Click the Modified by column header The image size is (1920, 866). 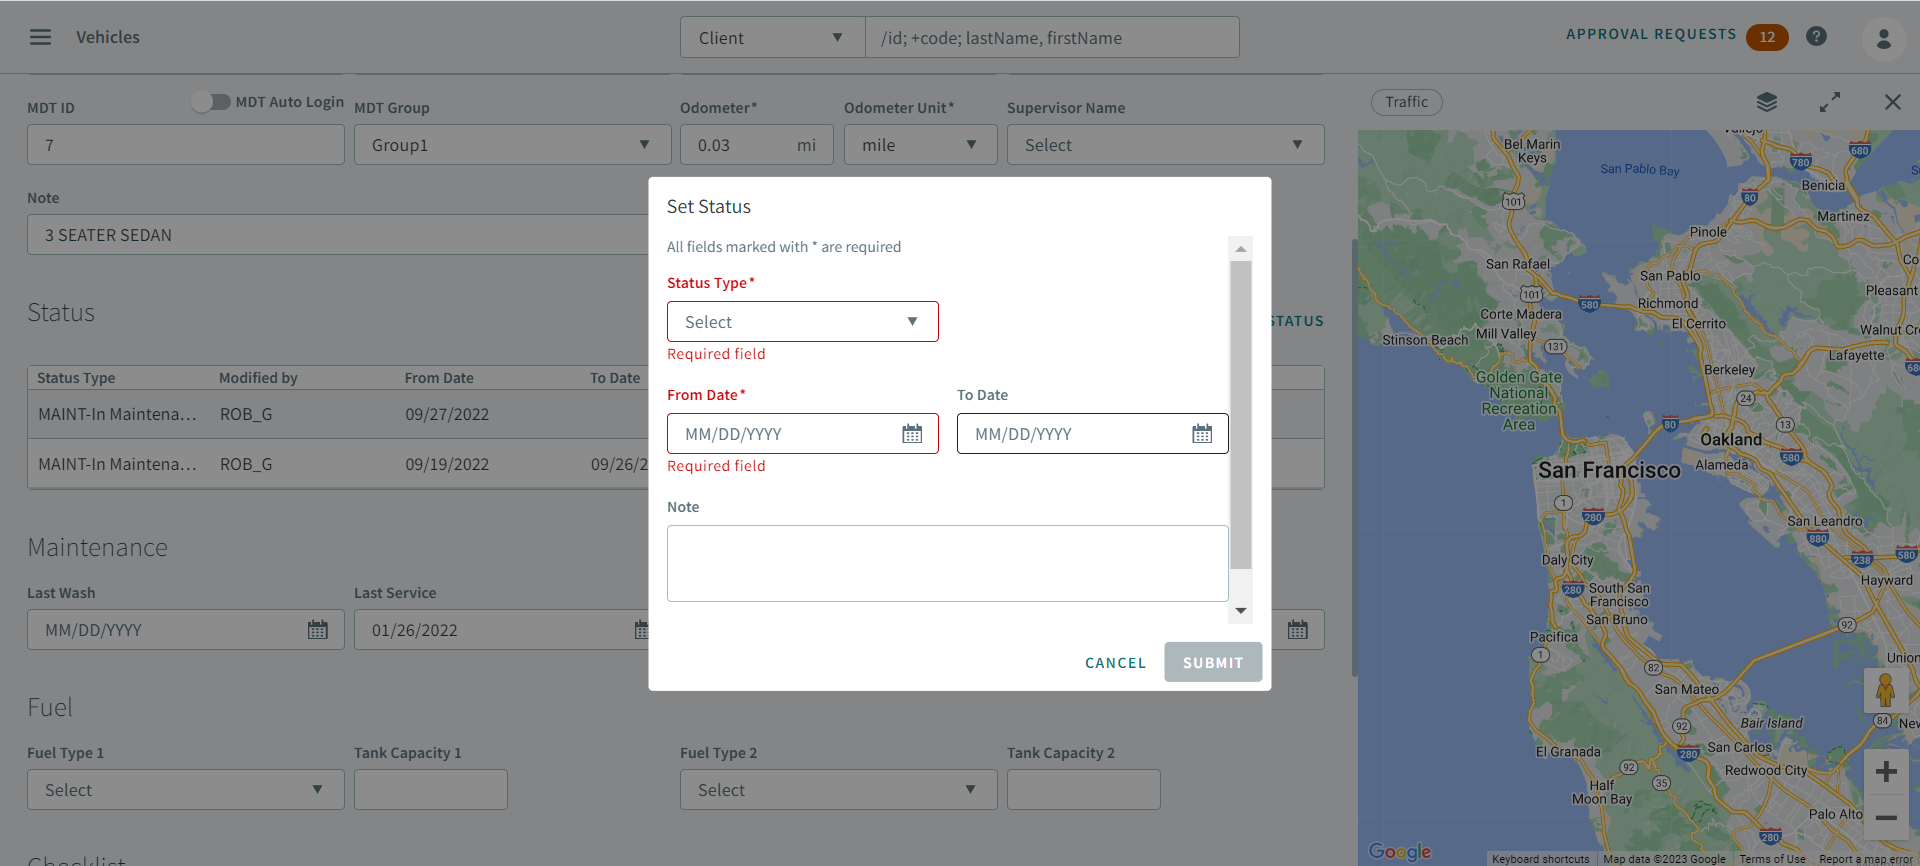click(258, 378)
